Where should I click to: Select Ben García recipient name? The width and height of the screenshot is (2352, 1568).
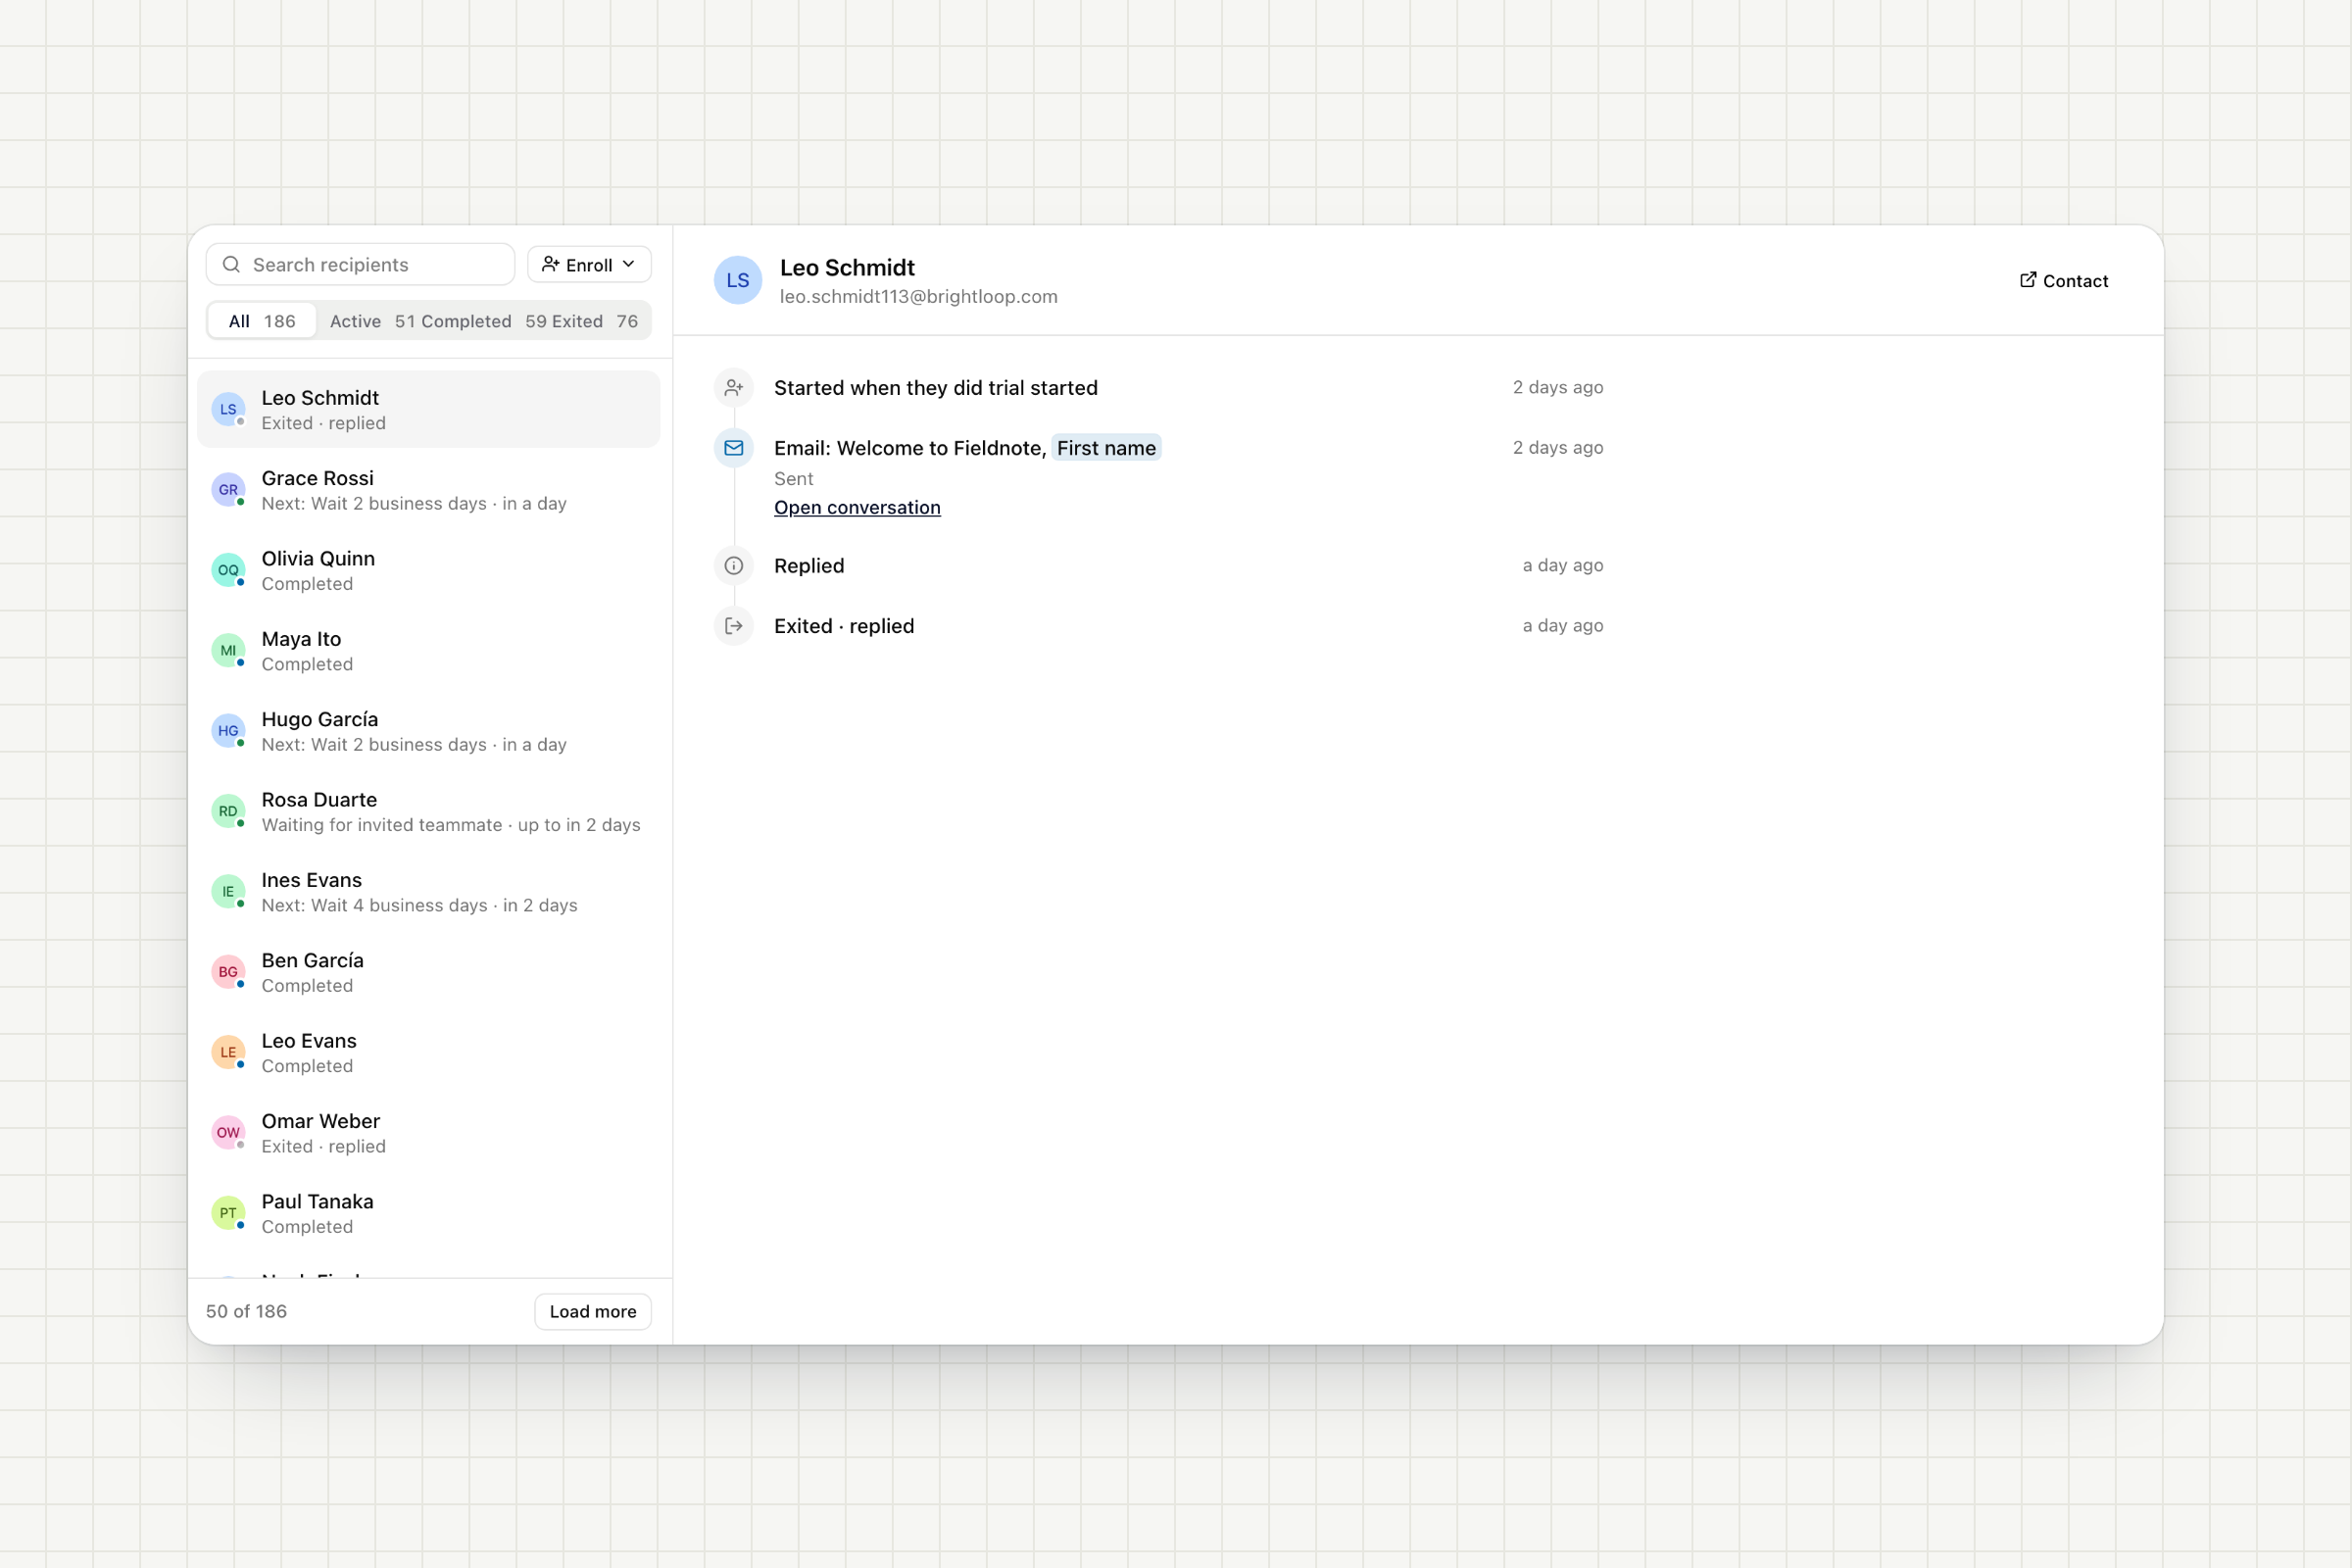(x=312, y=960)
